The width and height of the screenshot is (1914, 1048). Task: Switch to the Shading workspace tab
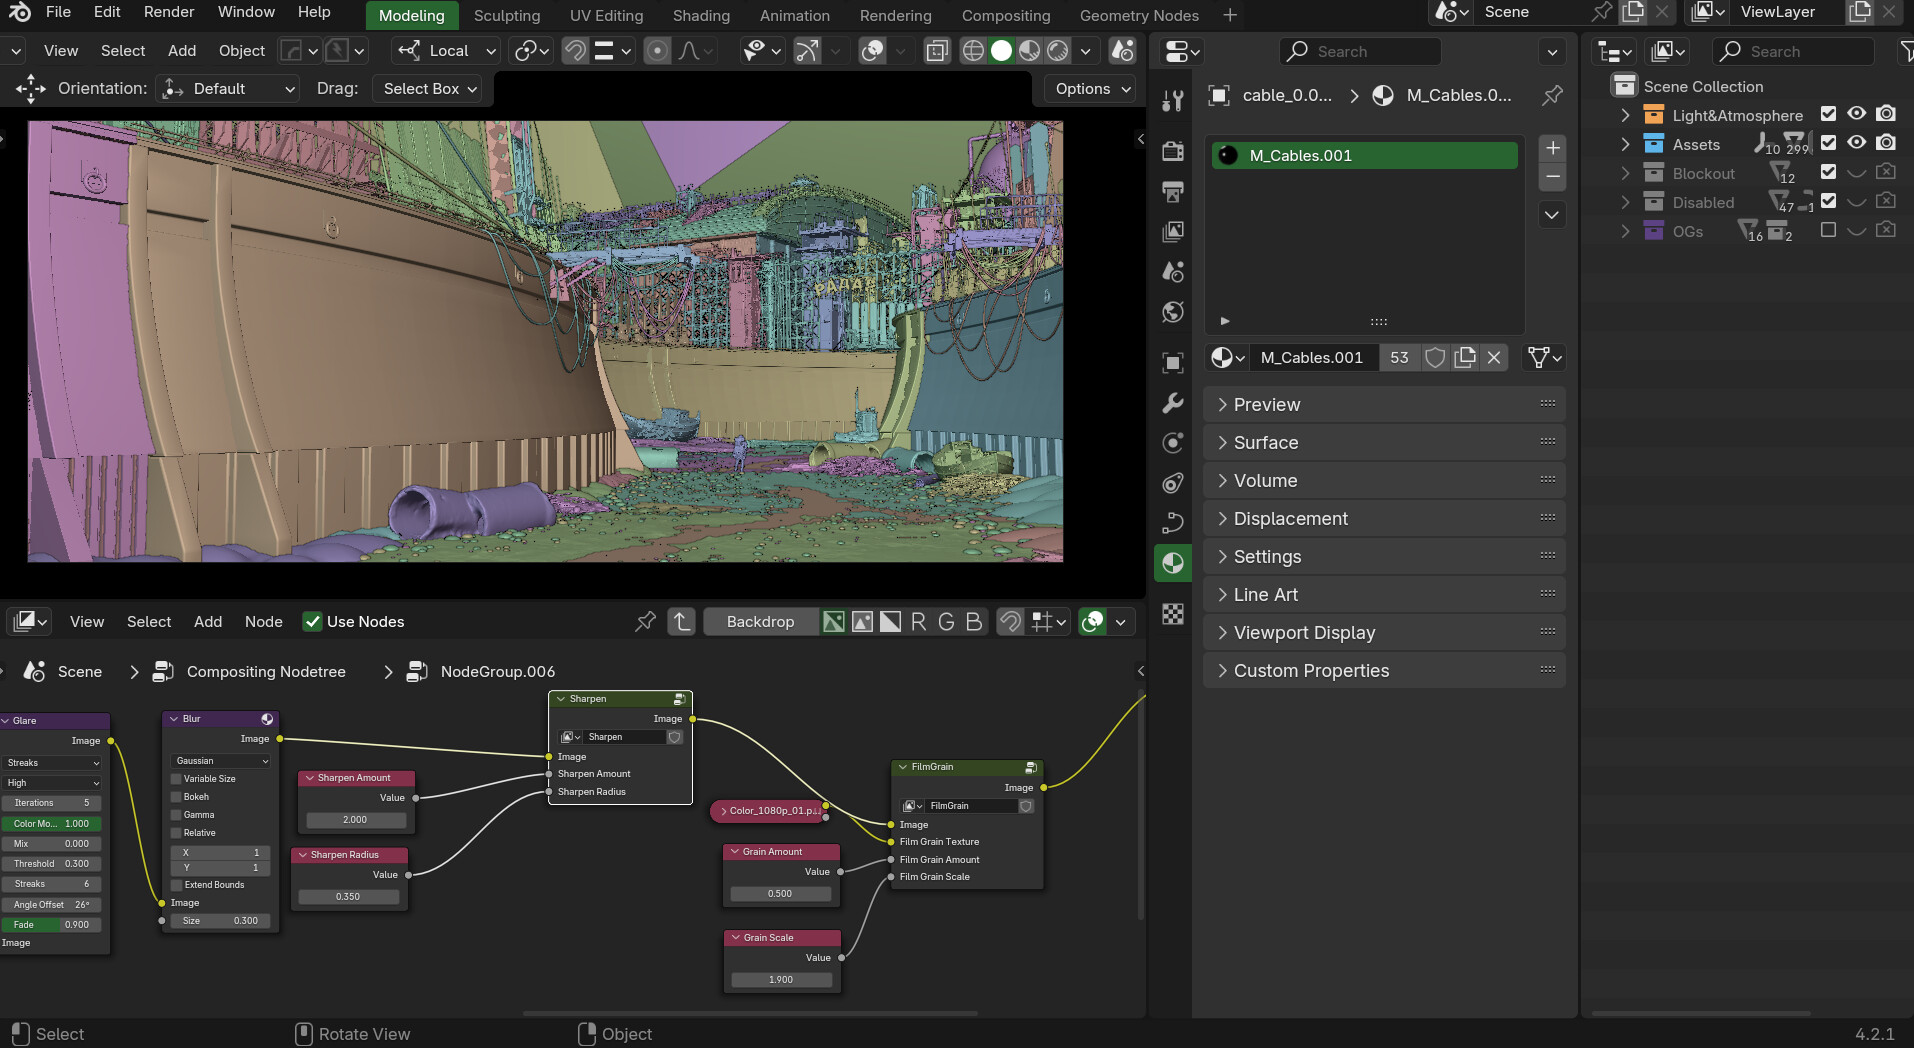pyautogui.click(x=701, y=15)
